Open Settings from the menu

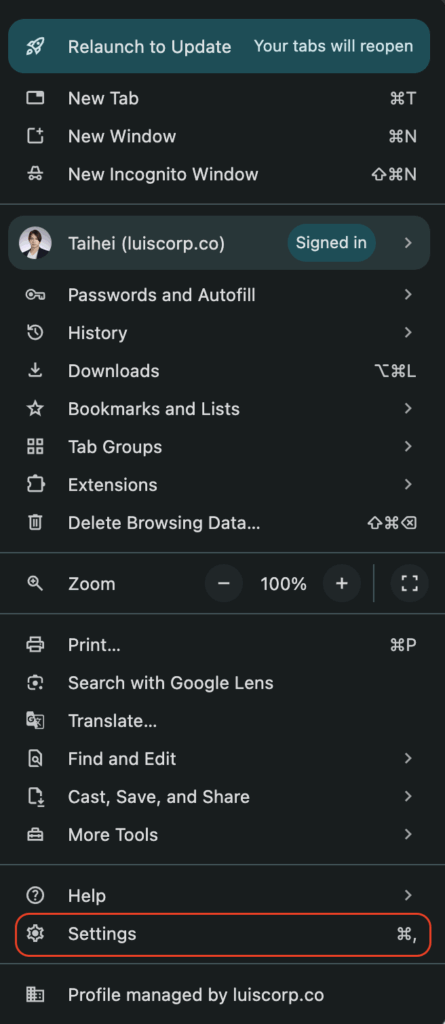coord(223,935)
